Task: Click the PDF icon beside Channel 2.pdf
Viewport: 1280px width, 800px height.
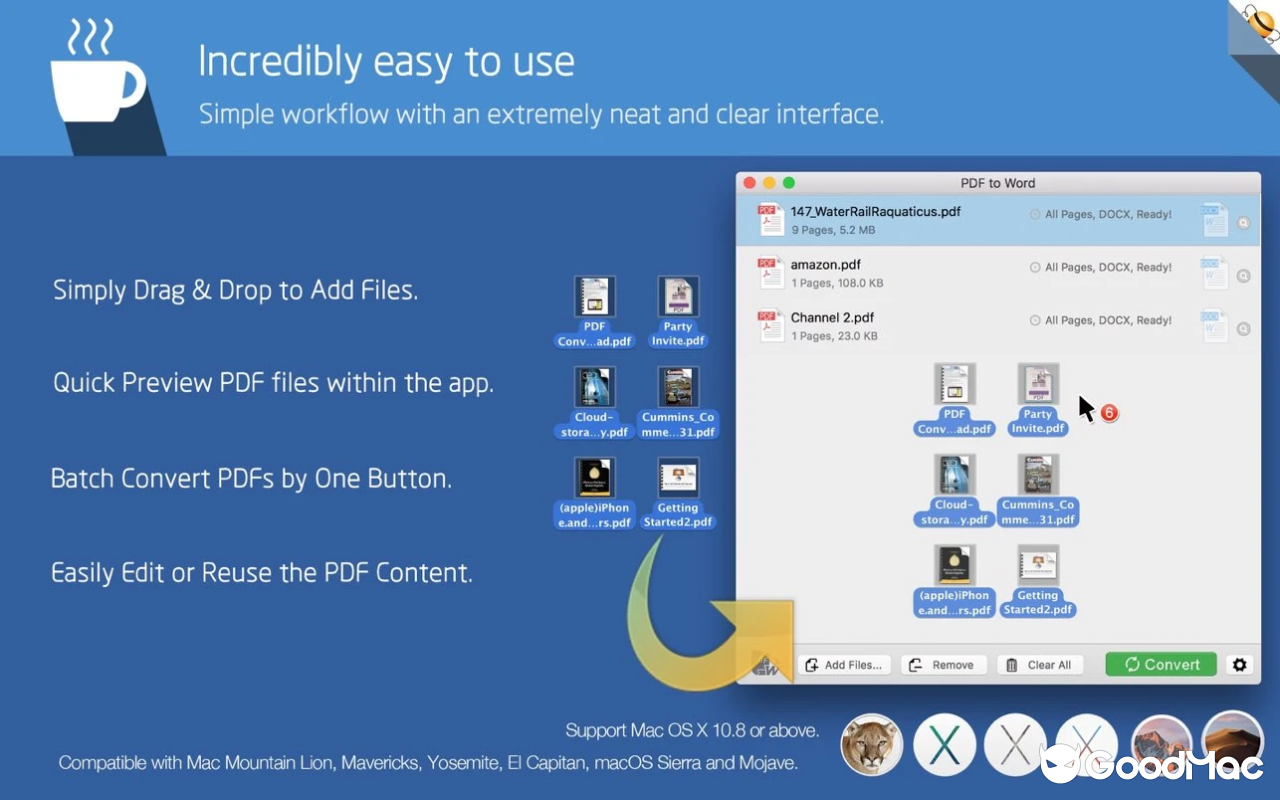Action: pos(771,326)
